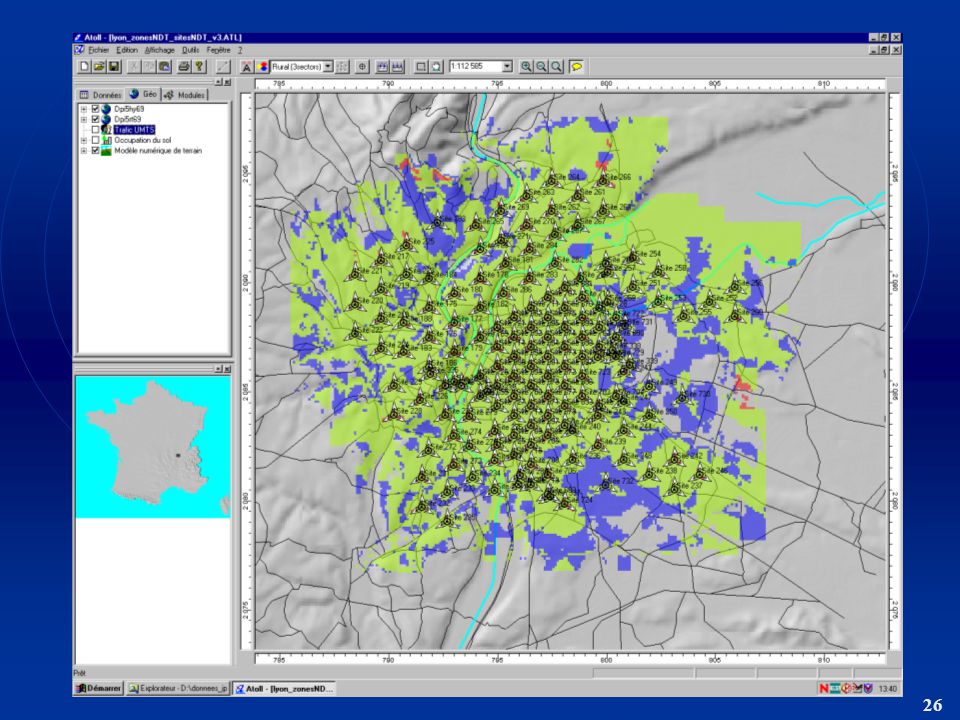Open the Edition menu
The height and width of the screenshot is (720, 960).
click(x=127, y=50)
